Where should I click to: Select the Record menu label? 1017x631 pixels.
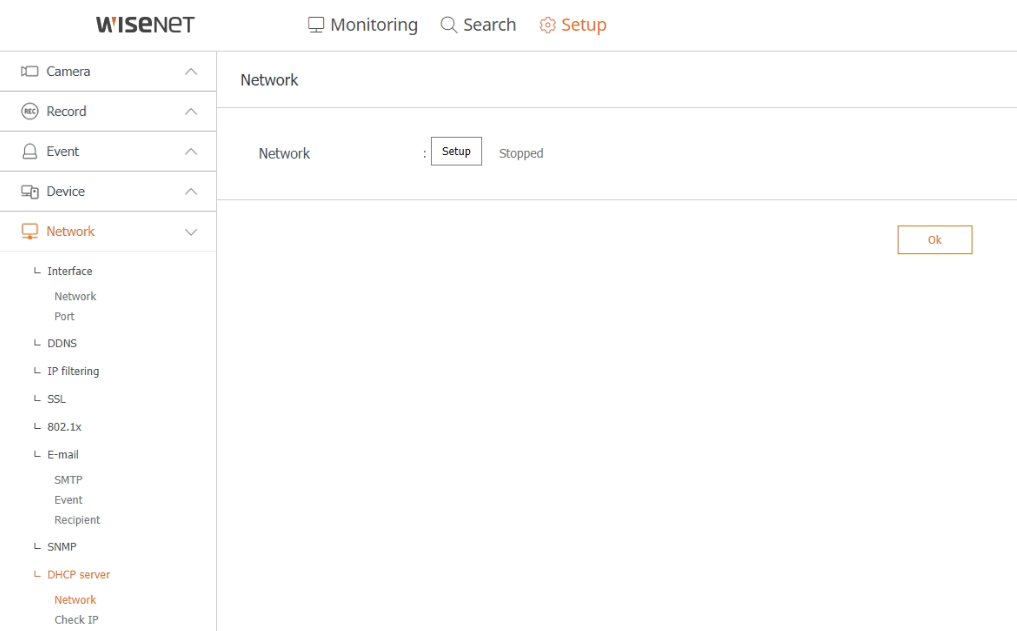click(x=66, y=112)
